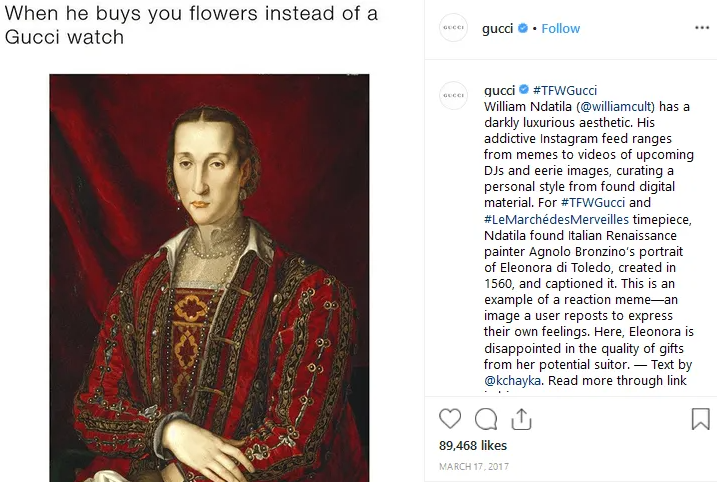The image size is (717, 482).
Task: Open the #TFWGucci hashtag beside the caption username
Action: click(x=565, y=90)
